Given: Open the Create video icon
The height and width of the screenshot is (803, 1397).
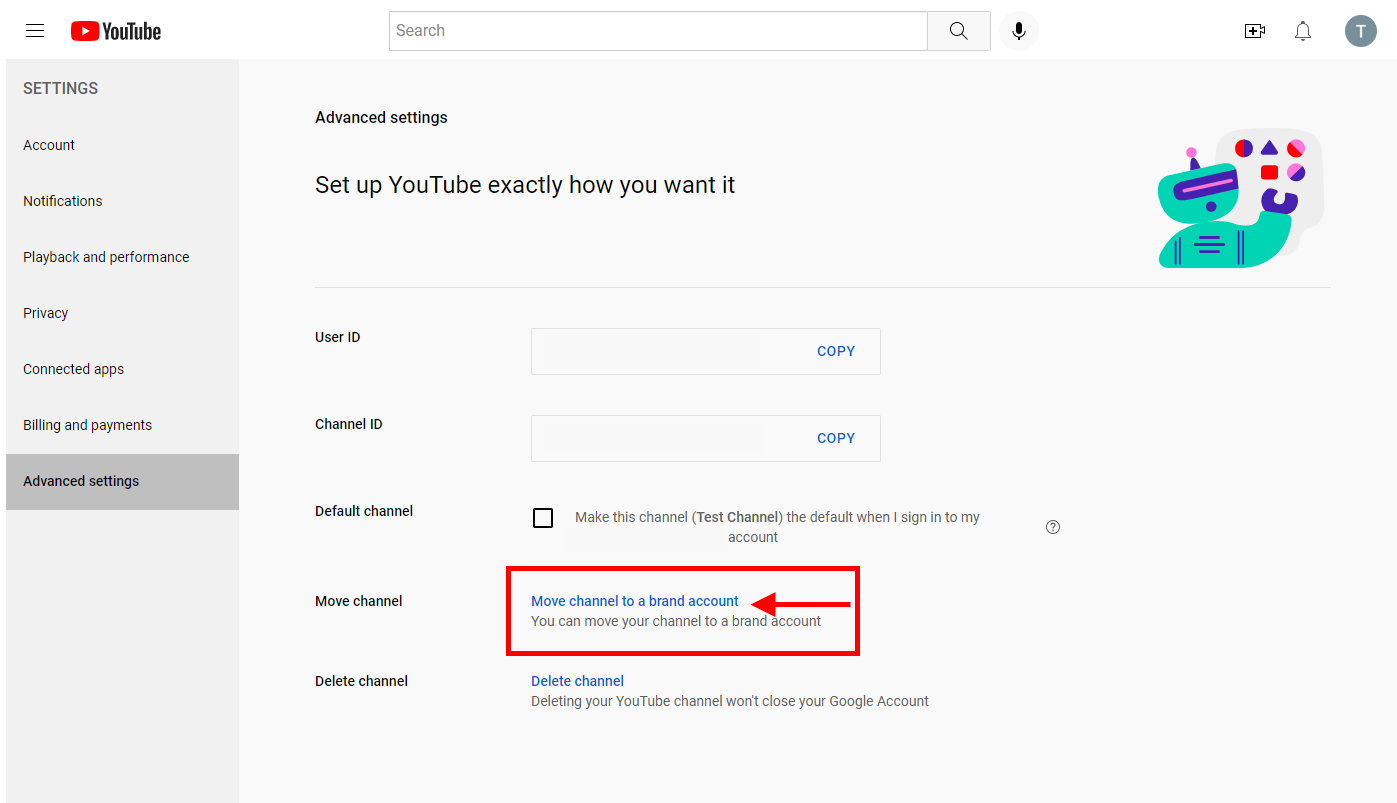Looking at the screenshot, I should (x=1254, y=31).
